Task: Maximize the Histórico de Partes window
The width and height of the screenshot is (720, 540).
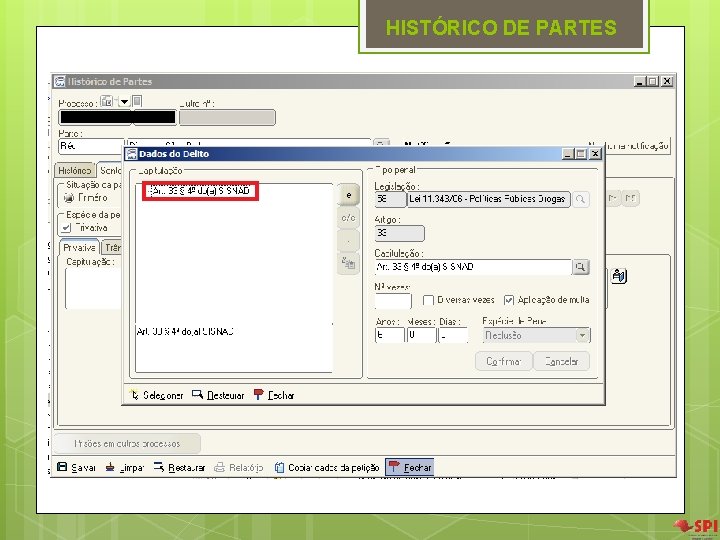Action: (x=652, y=82)
